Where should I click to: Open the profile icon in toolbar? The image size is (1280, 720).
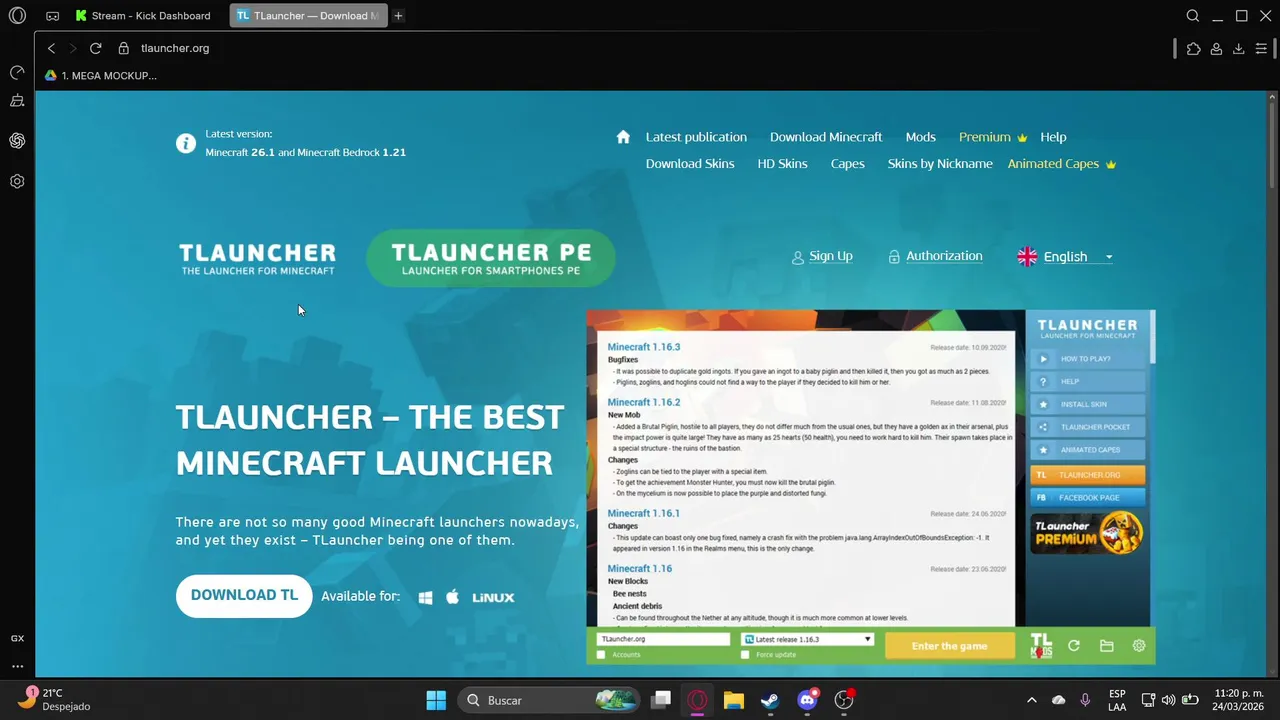[x=1216, y=48]
